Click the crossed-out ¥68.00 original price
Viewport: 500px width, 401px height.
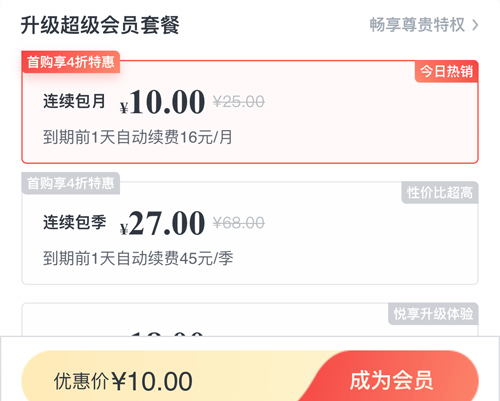(x=239, y=223)
